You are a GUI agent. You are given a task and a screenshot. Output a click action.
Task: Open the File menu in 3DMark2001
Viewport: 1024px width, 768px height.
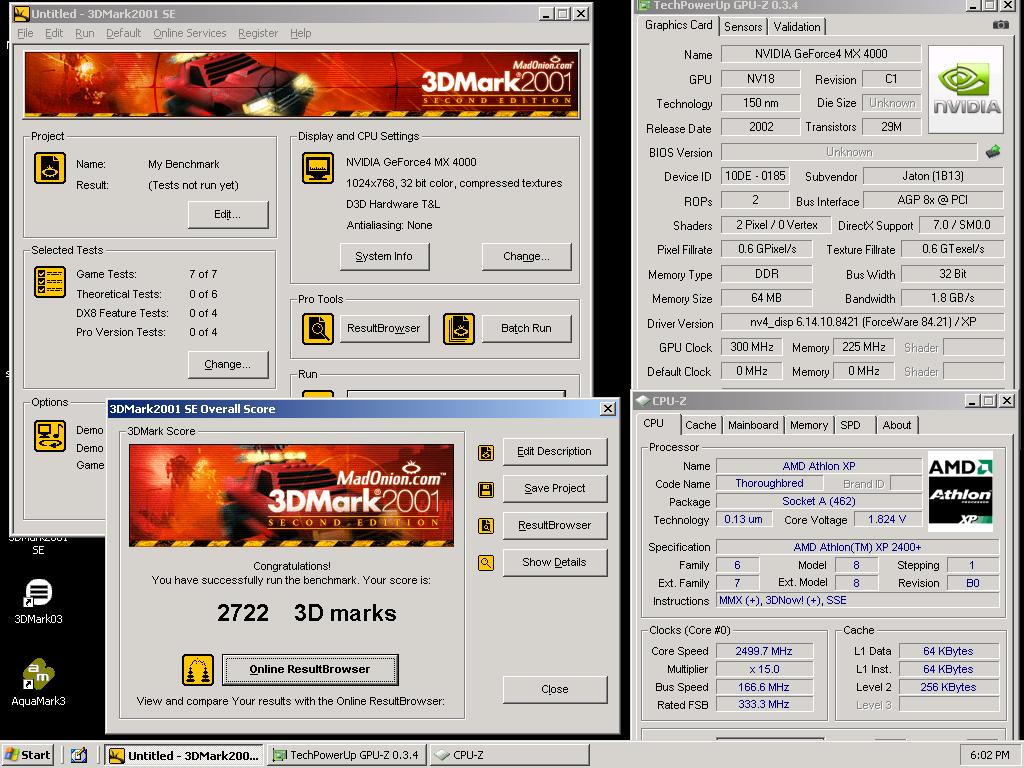[25, 33]
